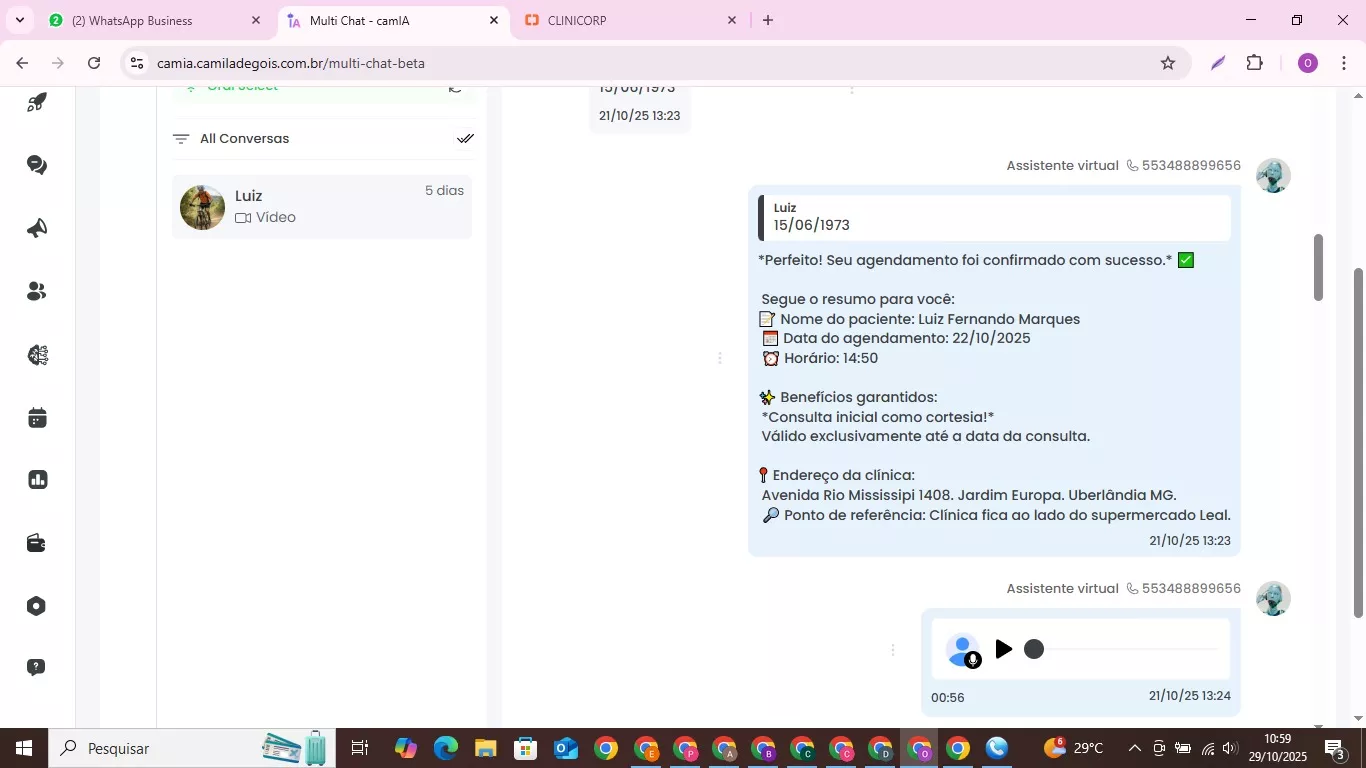Open the megaphone campaigns icon
This screenshot has width=1366, height=768.
(37, 229)
